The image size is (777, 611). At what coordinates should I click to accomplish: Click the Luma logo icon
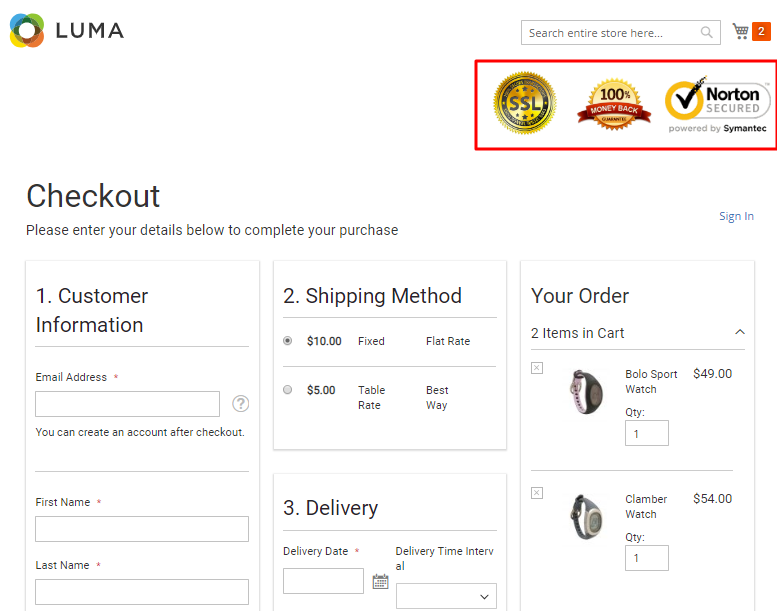pos(27,31)
